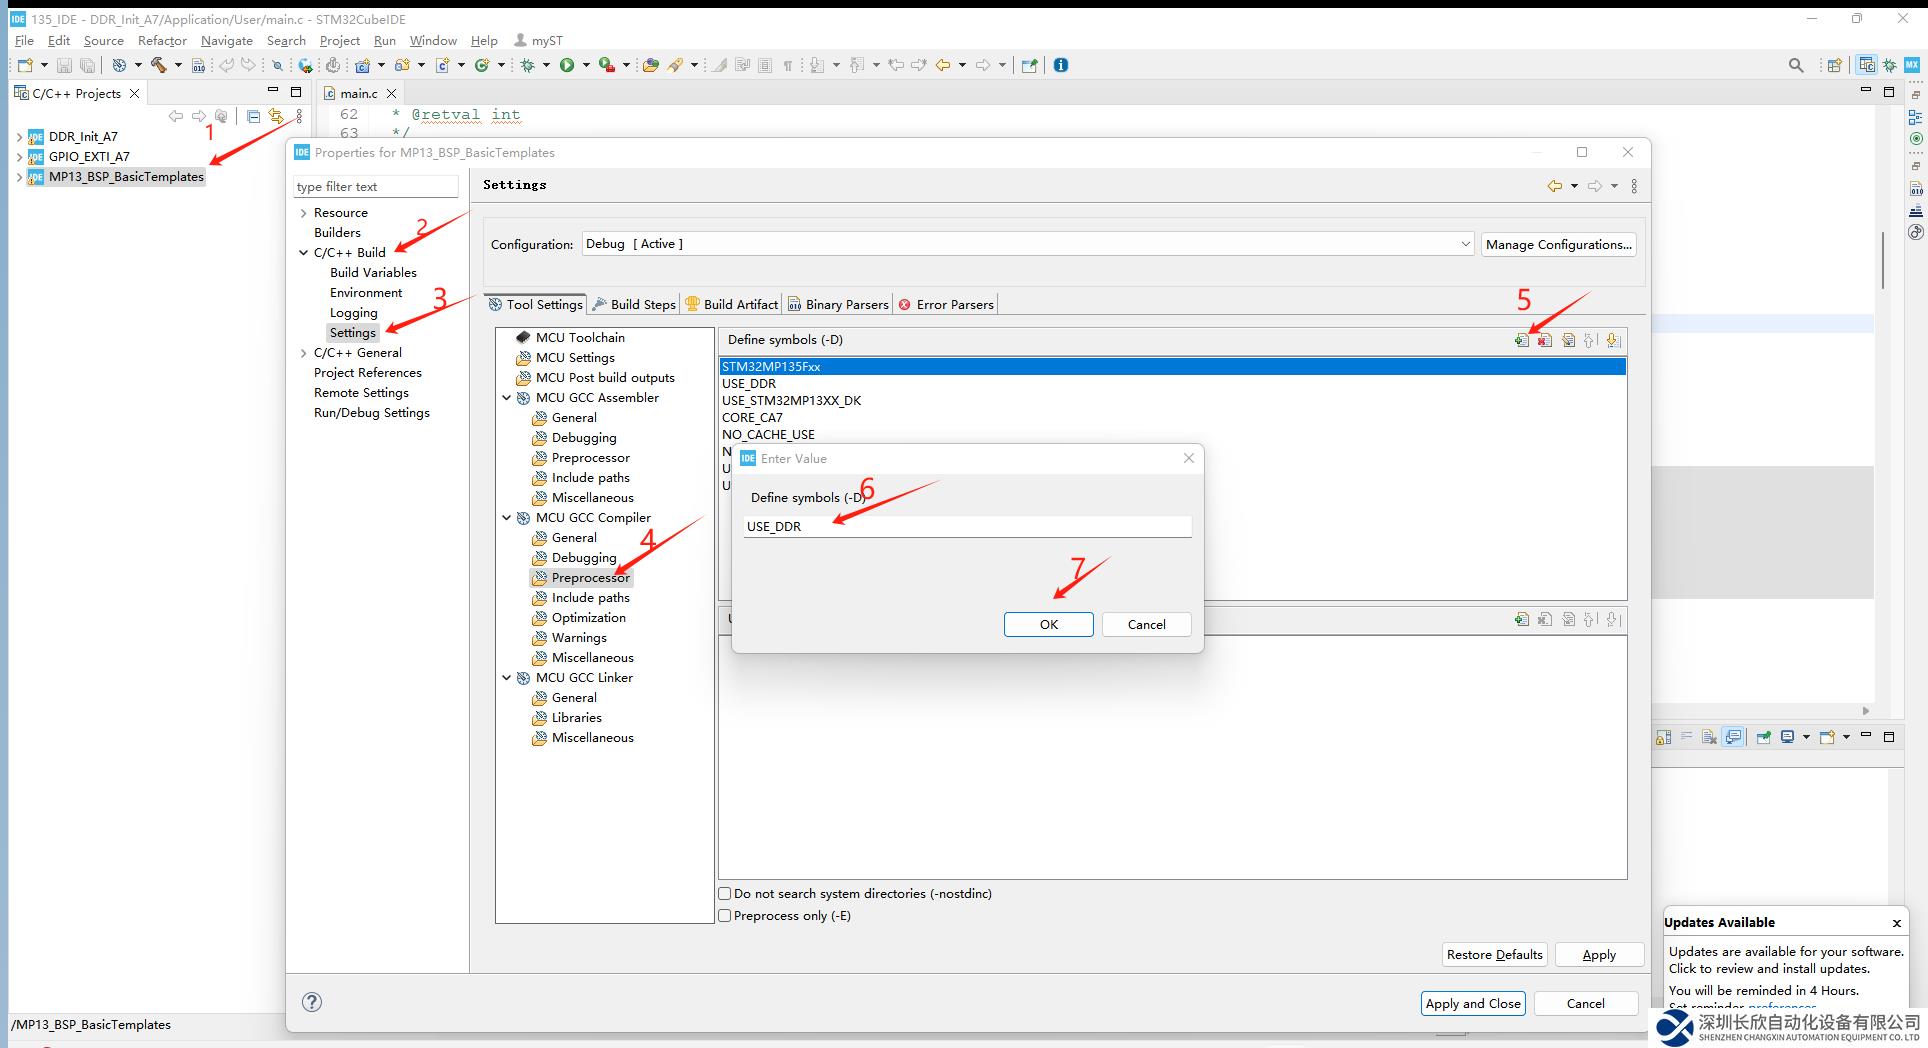1928x1048 pixels.
Task: Click the Search magnifier icon in toolbar
Action: click(x=1796, y=65)
